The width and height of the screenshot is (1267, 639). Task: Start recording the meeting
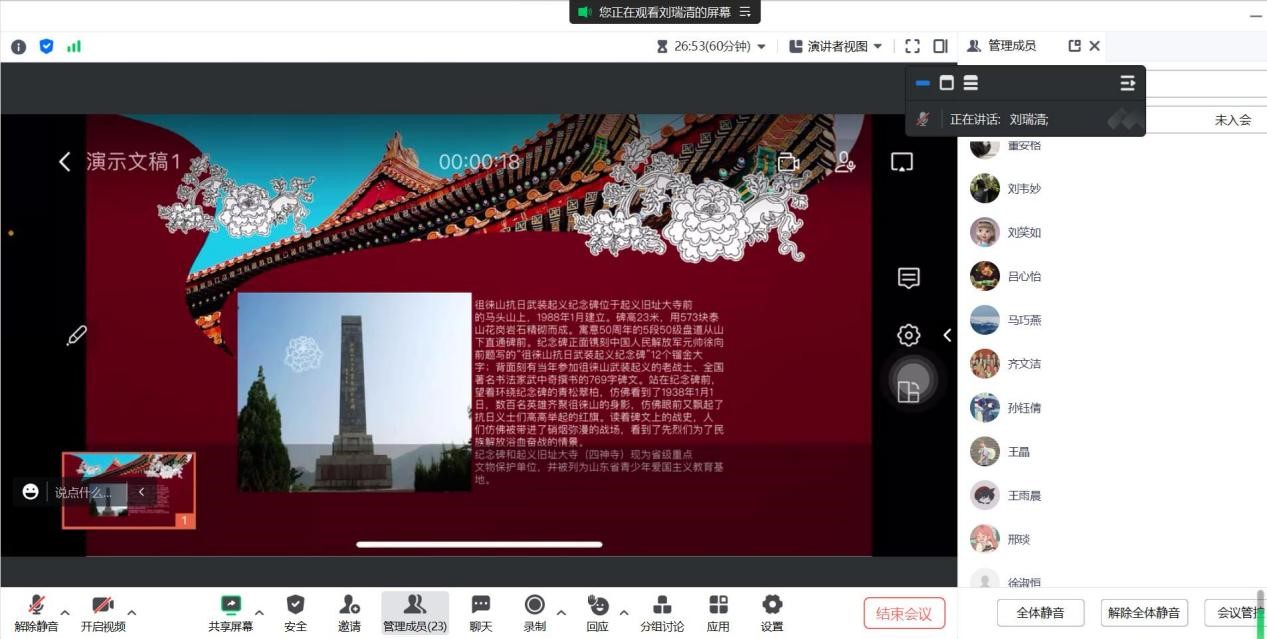[x=535, y=612]
